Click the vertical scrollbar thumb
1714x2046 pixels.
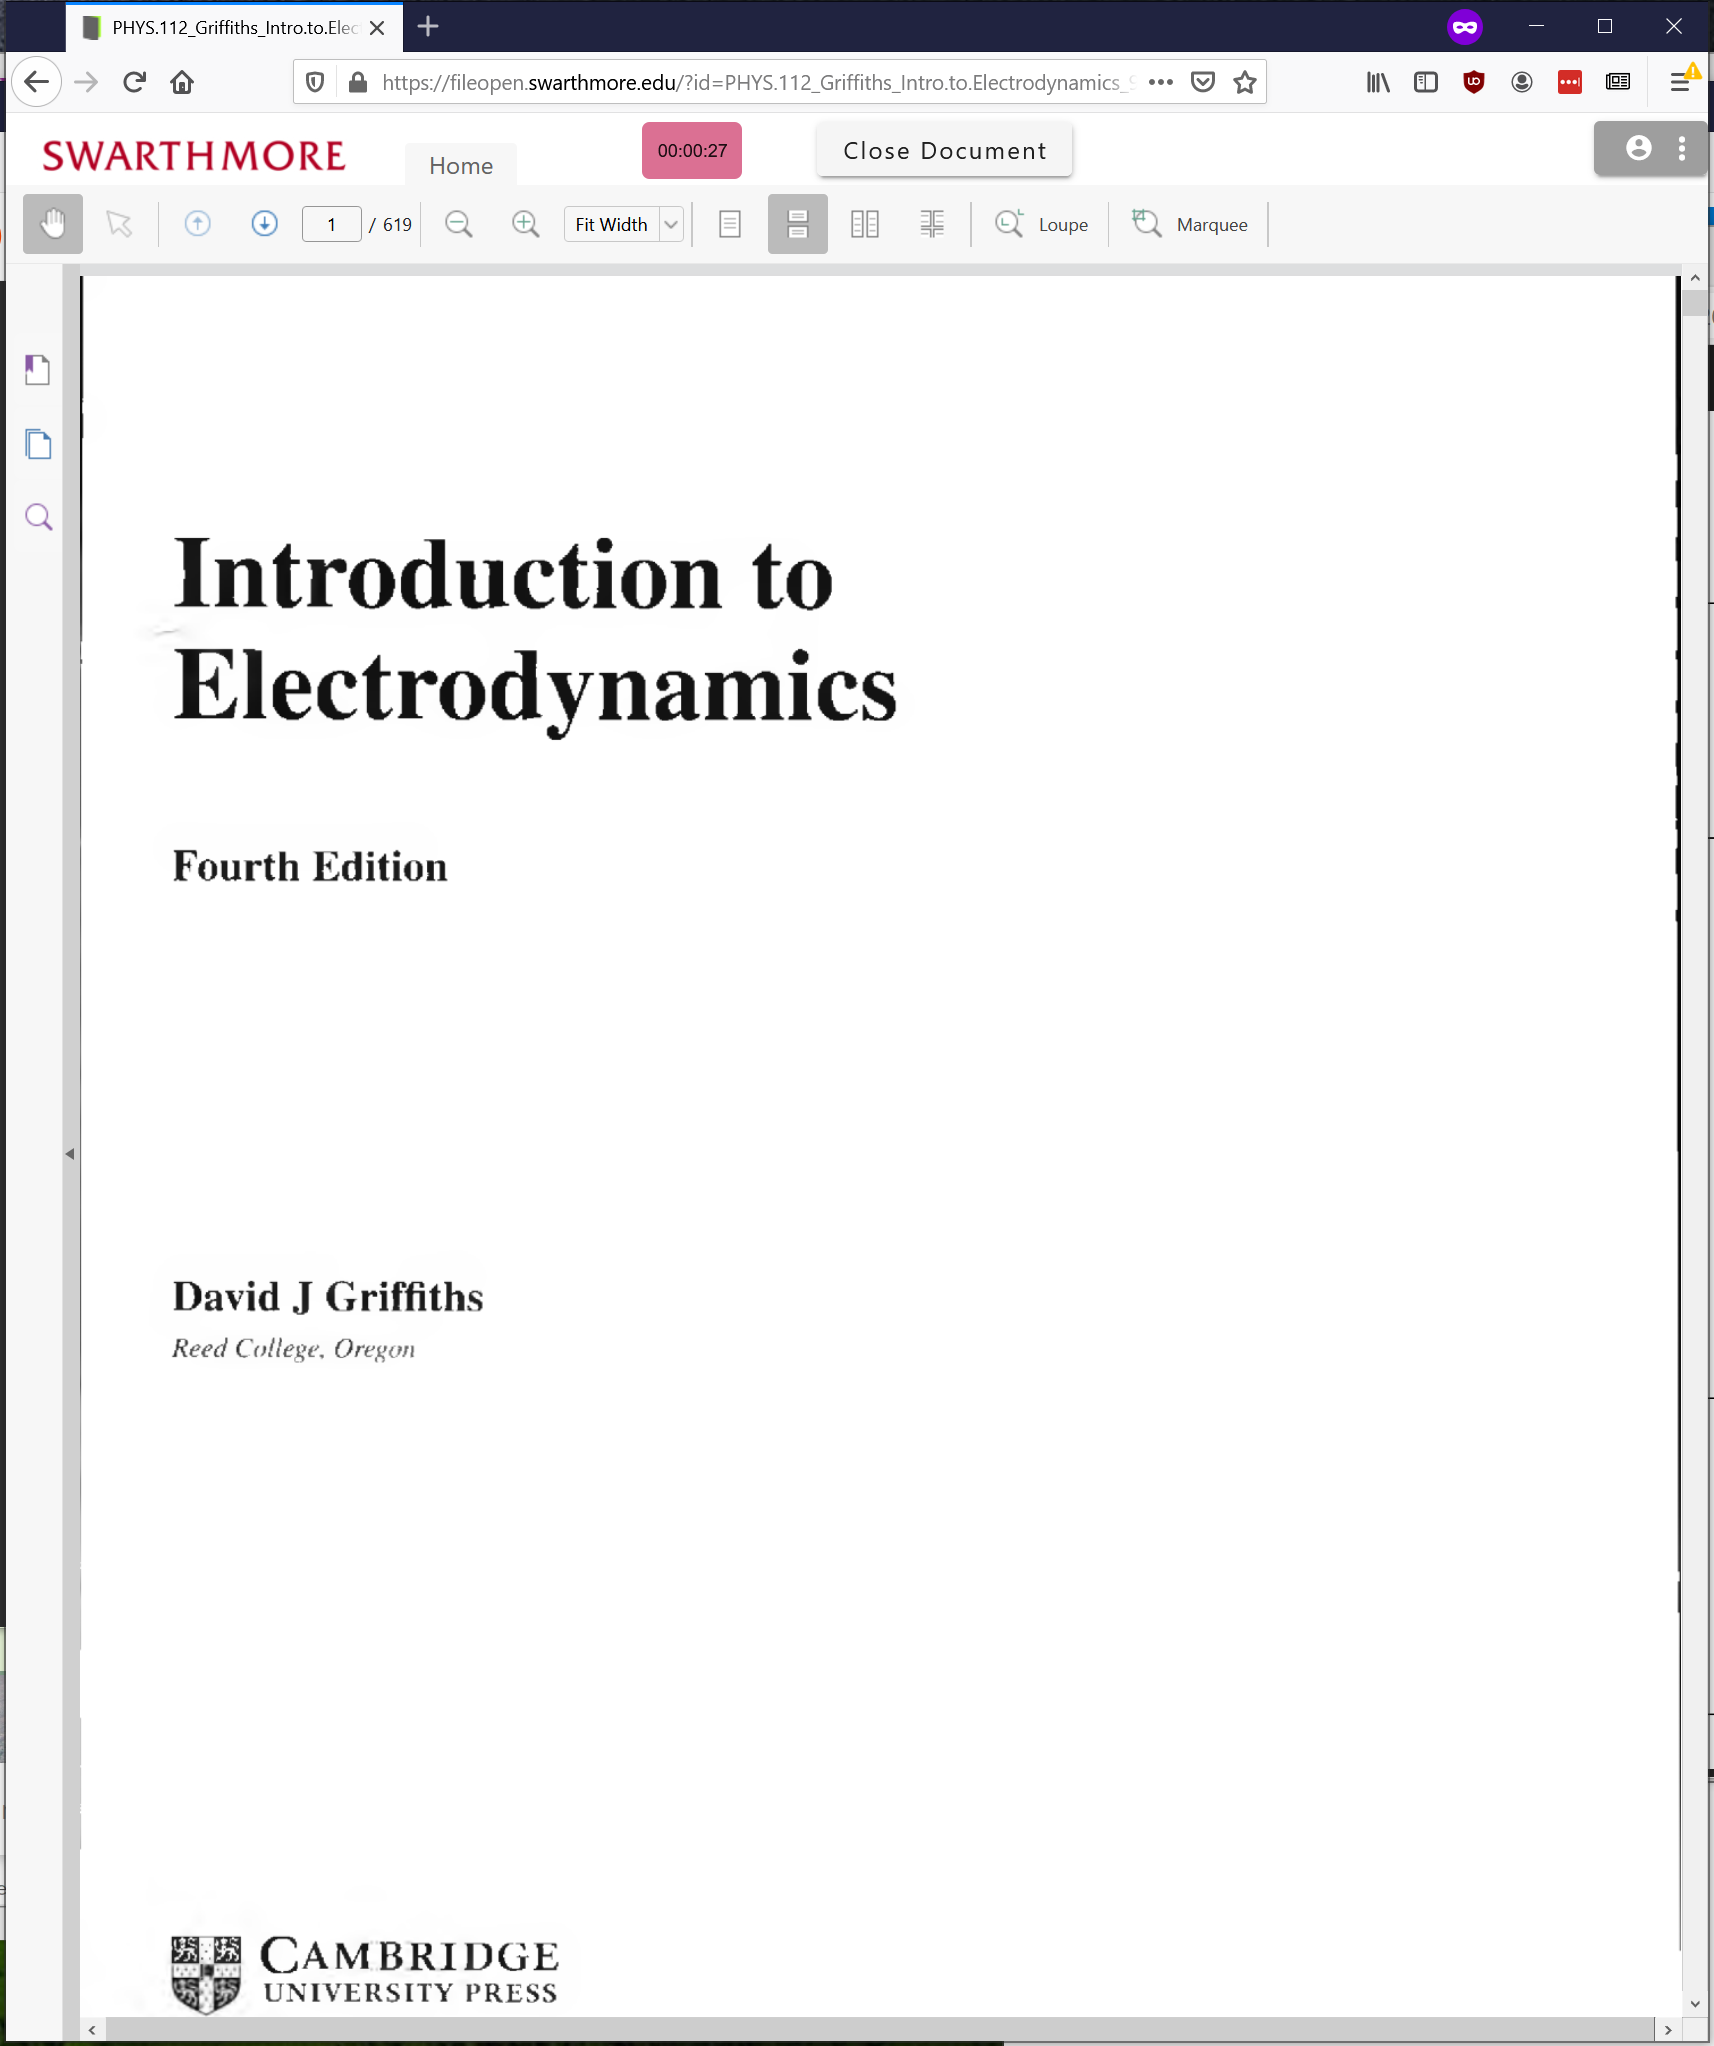click(1694, 302)
